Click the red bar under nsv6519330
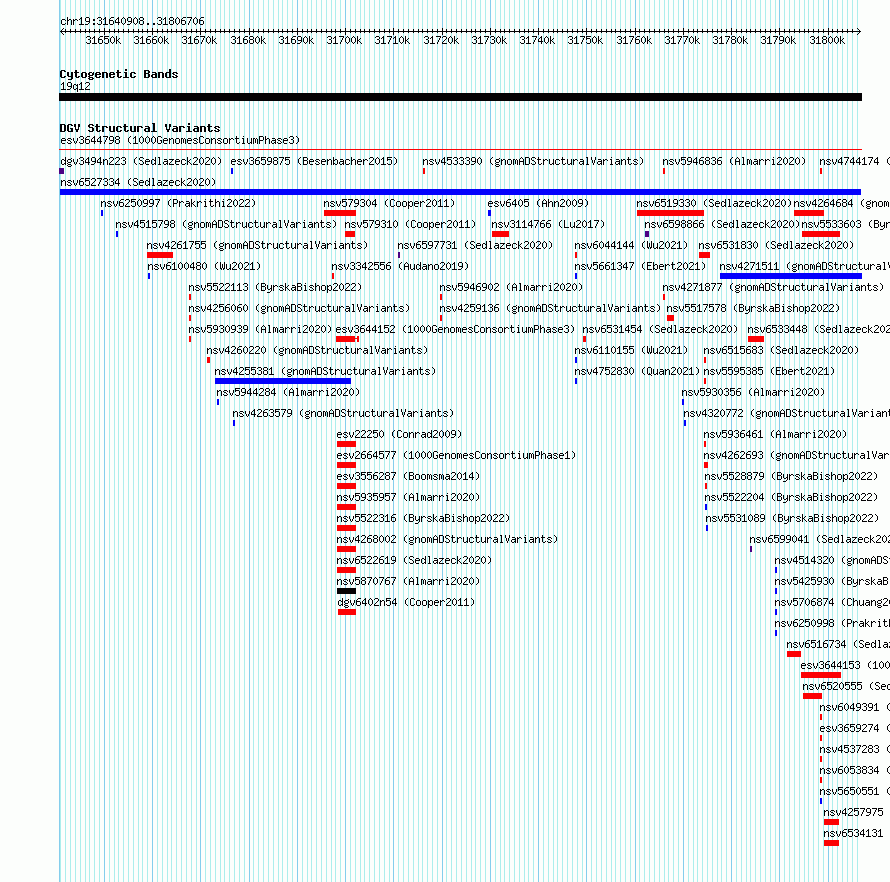Image resolution: width=890 pixels, height=882 pixels. [x=670, y=213]
